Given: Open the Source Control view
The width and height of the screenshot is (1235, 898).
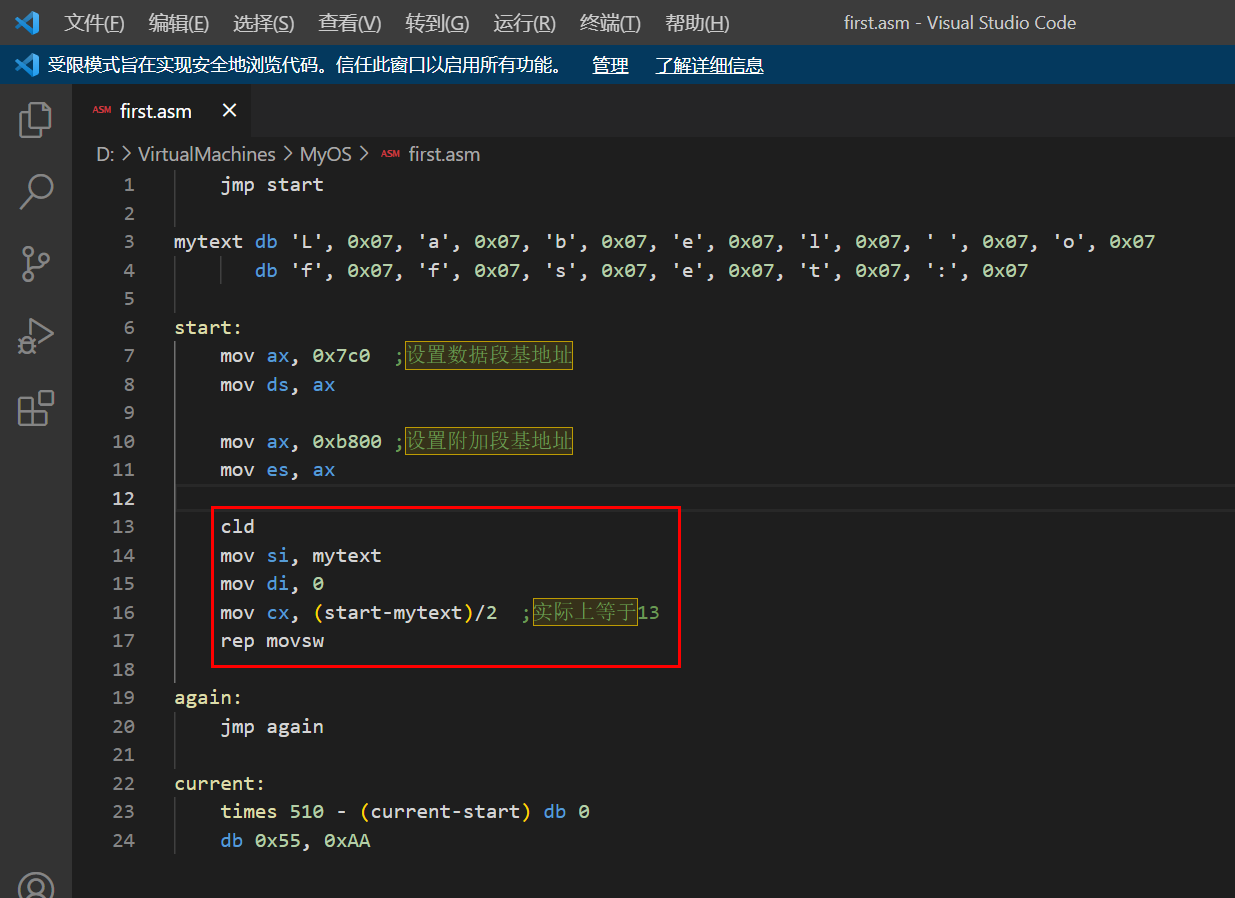Looking at the screenshot, I should click(36, 265).
